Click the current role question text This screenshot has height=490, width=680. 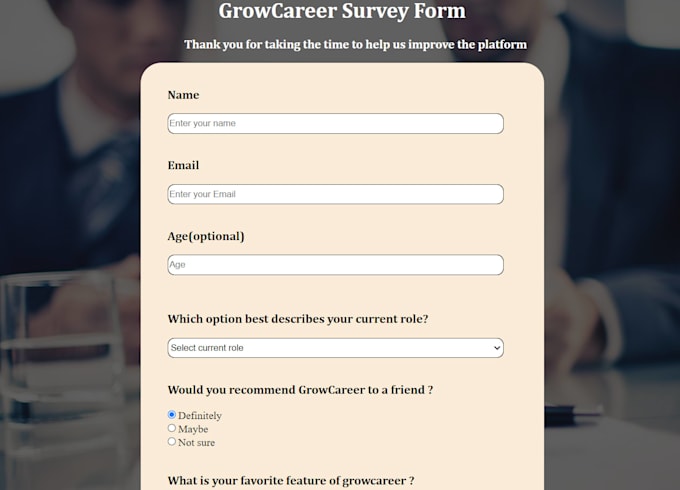[x=297, y=319]
